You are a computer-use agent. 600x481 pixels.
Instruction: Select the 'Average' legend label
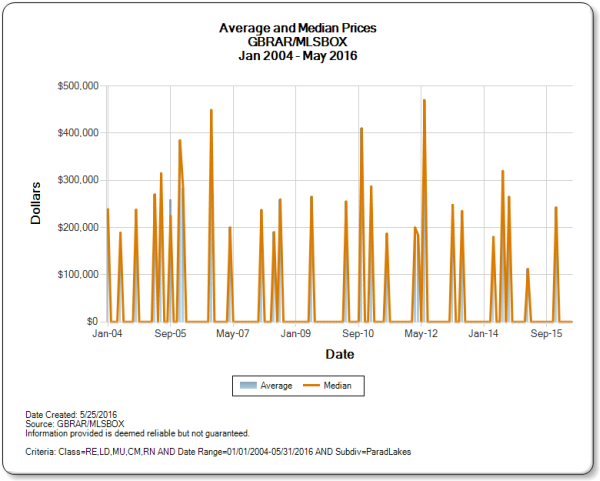pos(276,386)
